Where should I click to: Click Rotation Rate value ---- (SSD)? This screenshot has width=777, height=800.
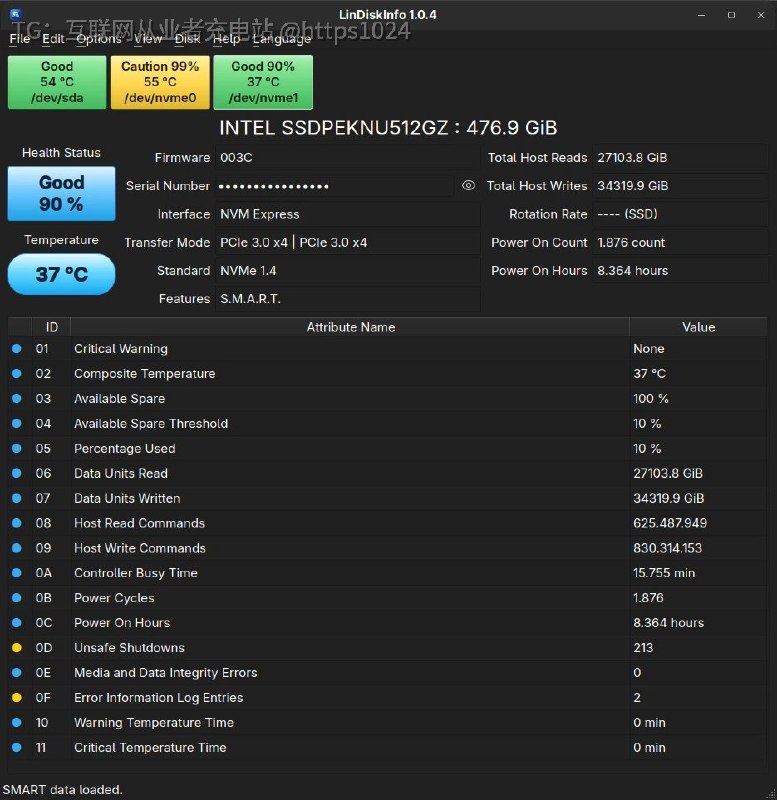pyautogui.click(x=681, y=214)
